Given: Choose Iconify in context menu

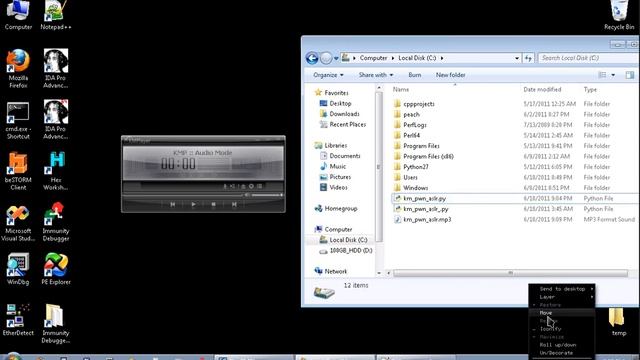Looking at the screenshot, I should (x=562, y=329).
